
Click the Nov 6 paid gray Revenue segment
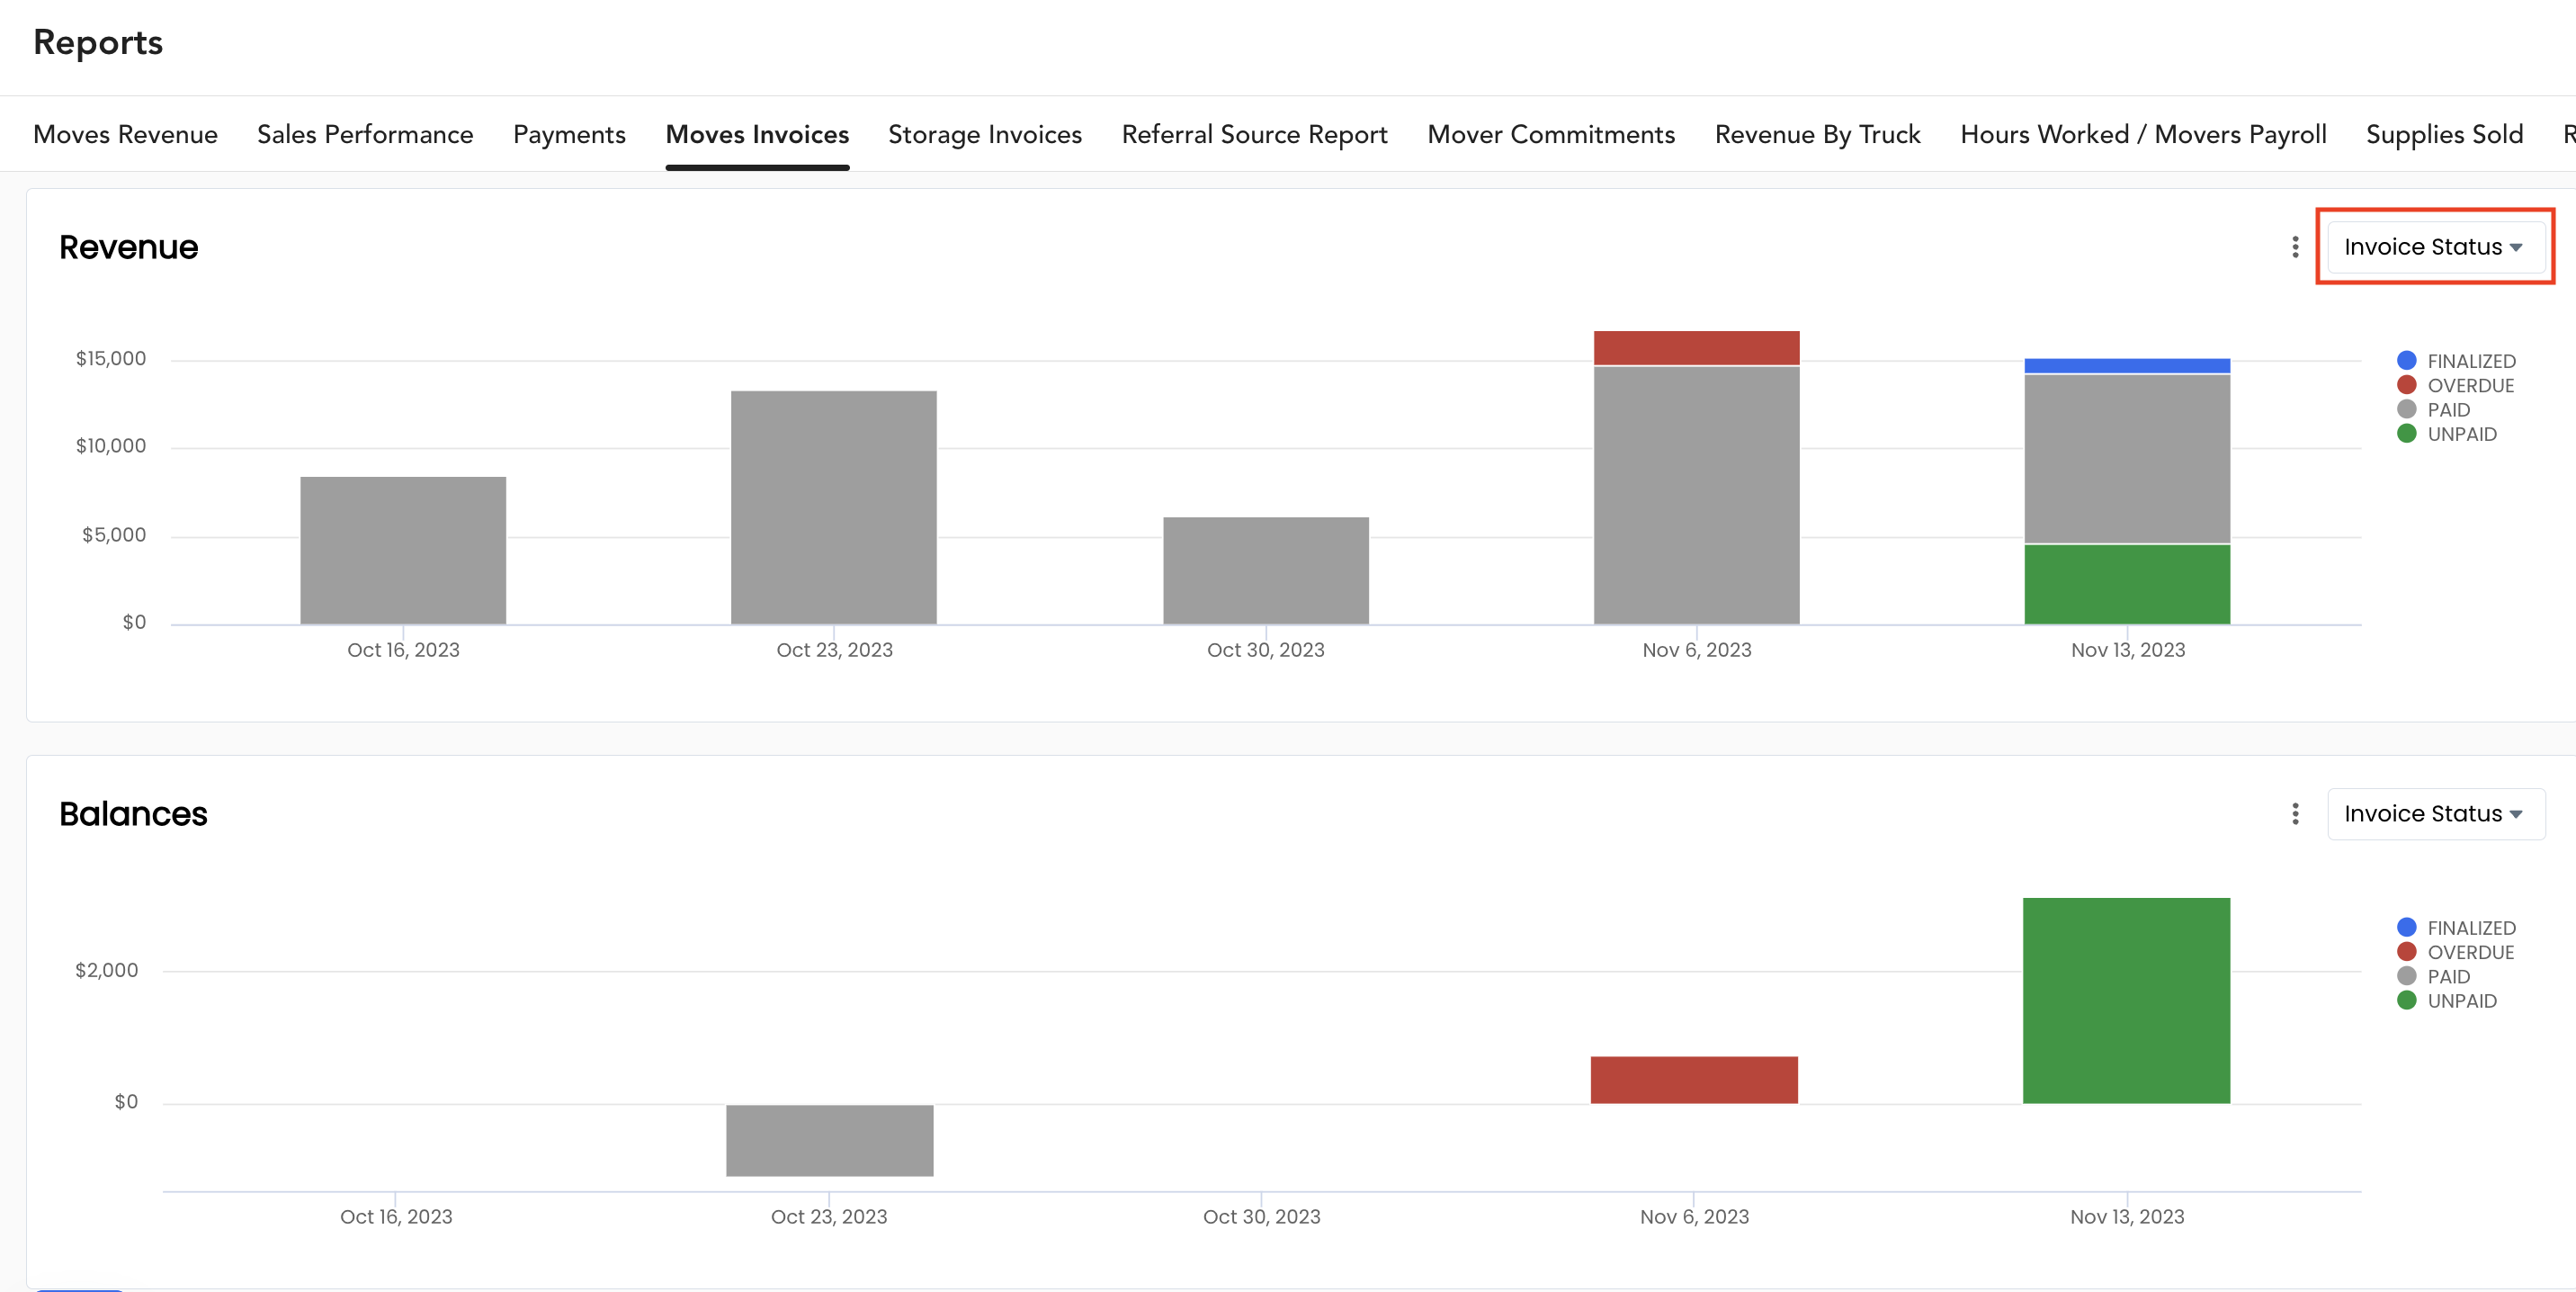tap(1696, 495)
